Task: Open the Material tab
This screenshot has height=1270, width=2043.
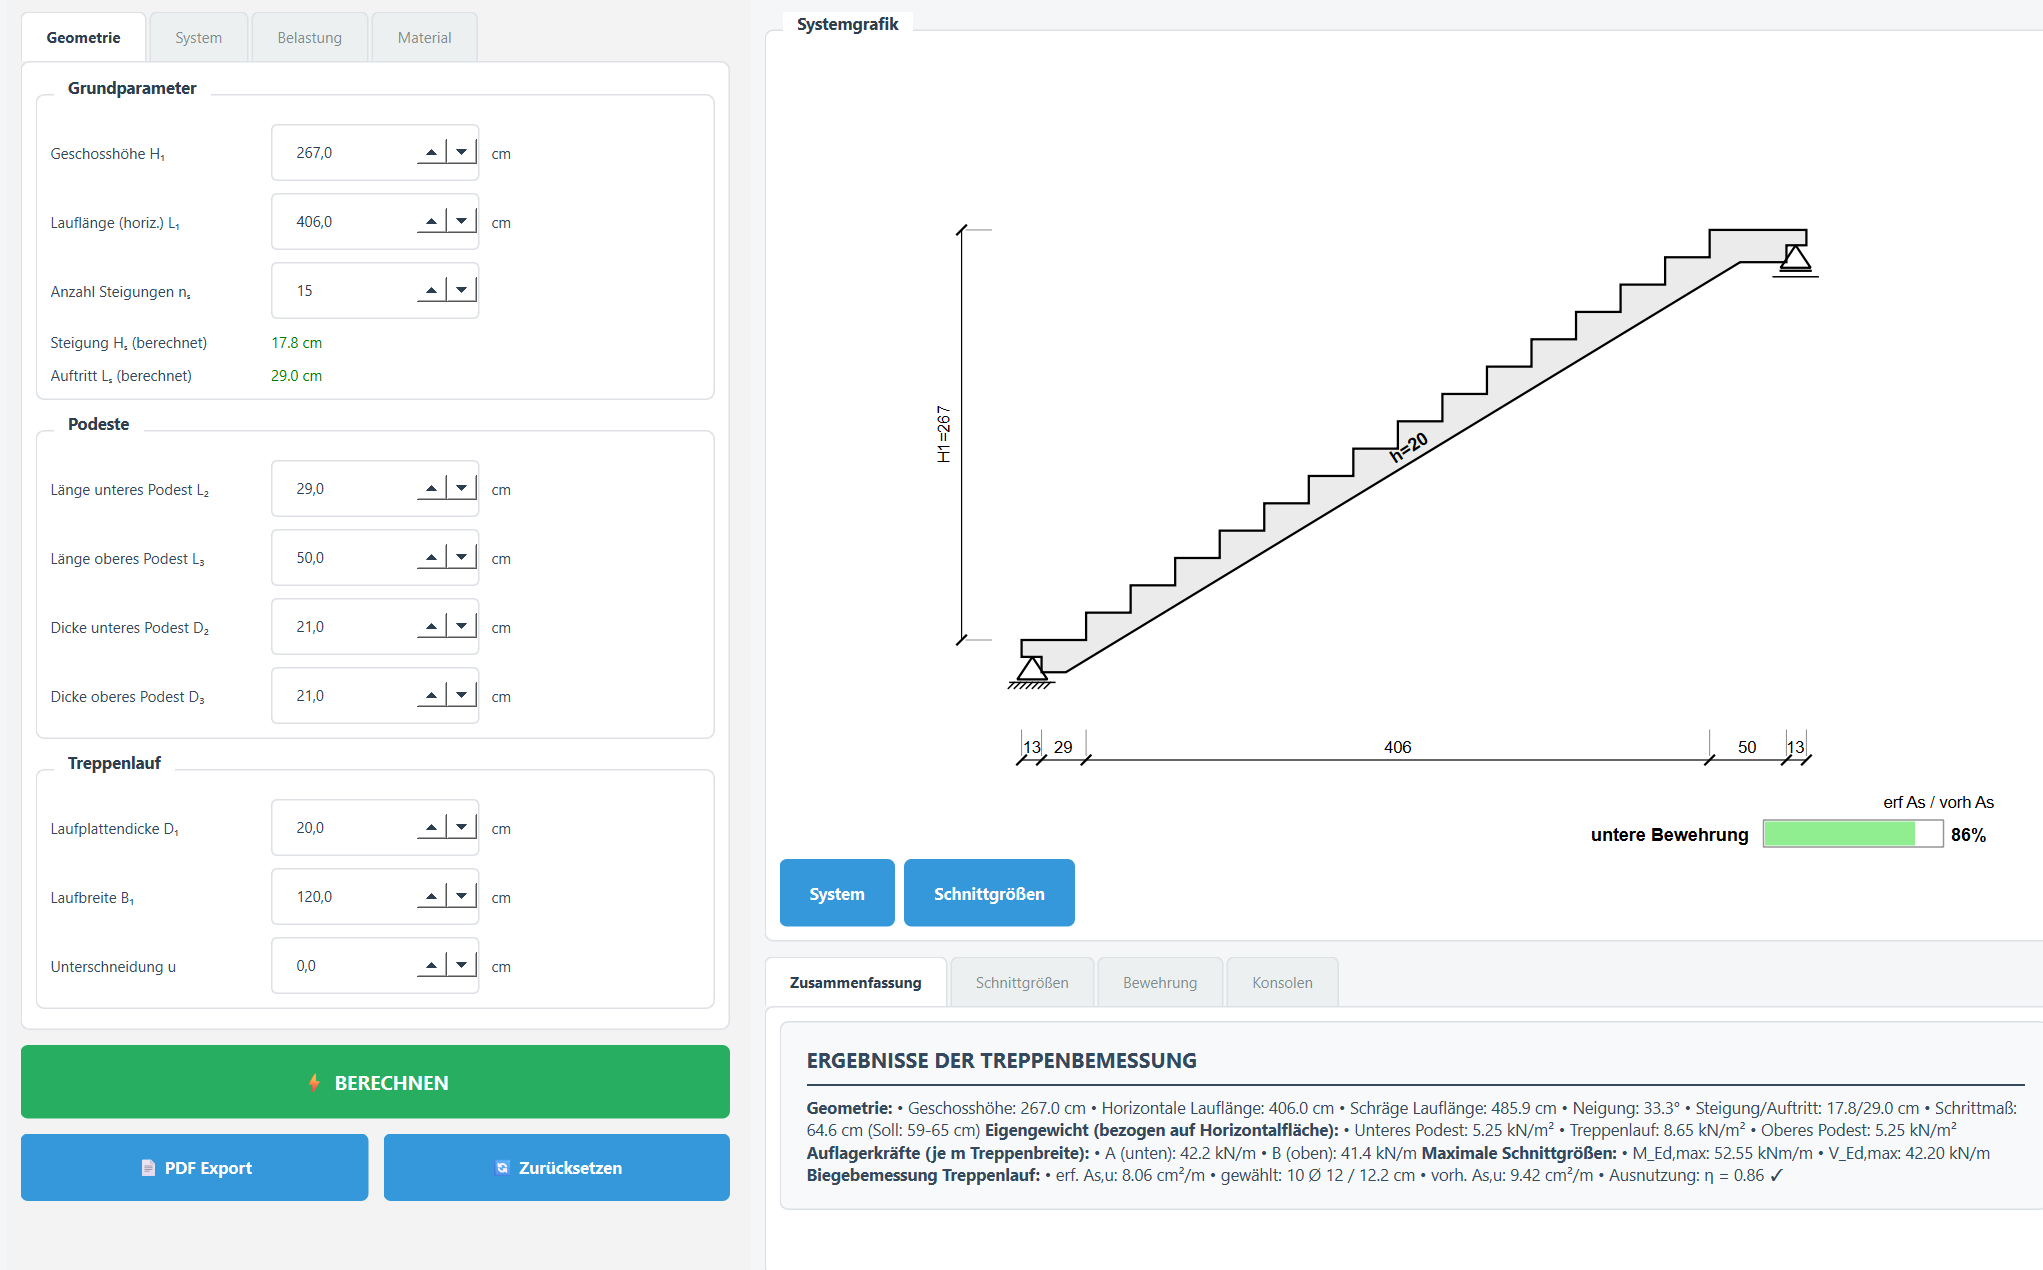Action: 424,38
